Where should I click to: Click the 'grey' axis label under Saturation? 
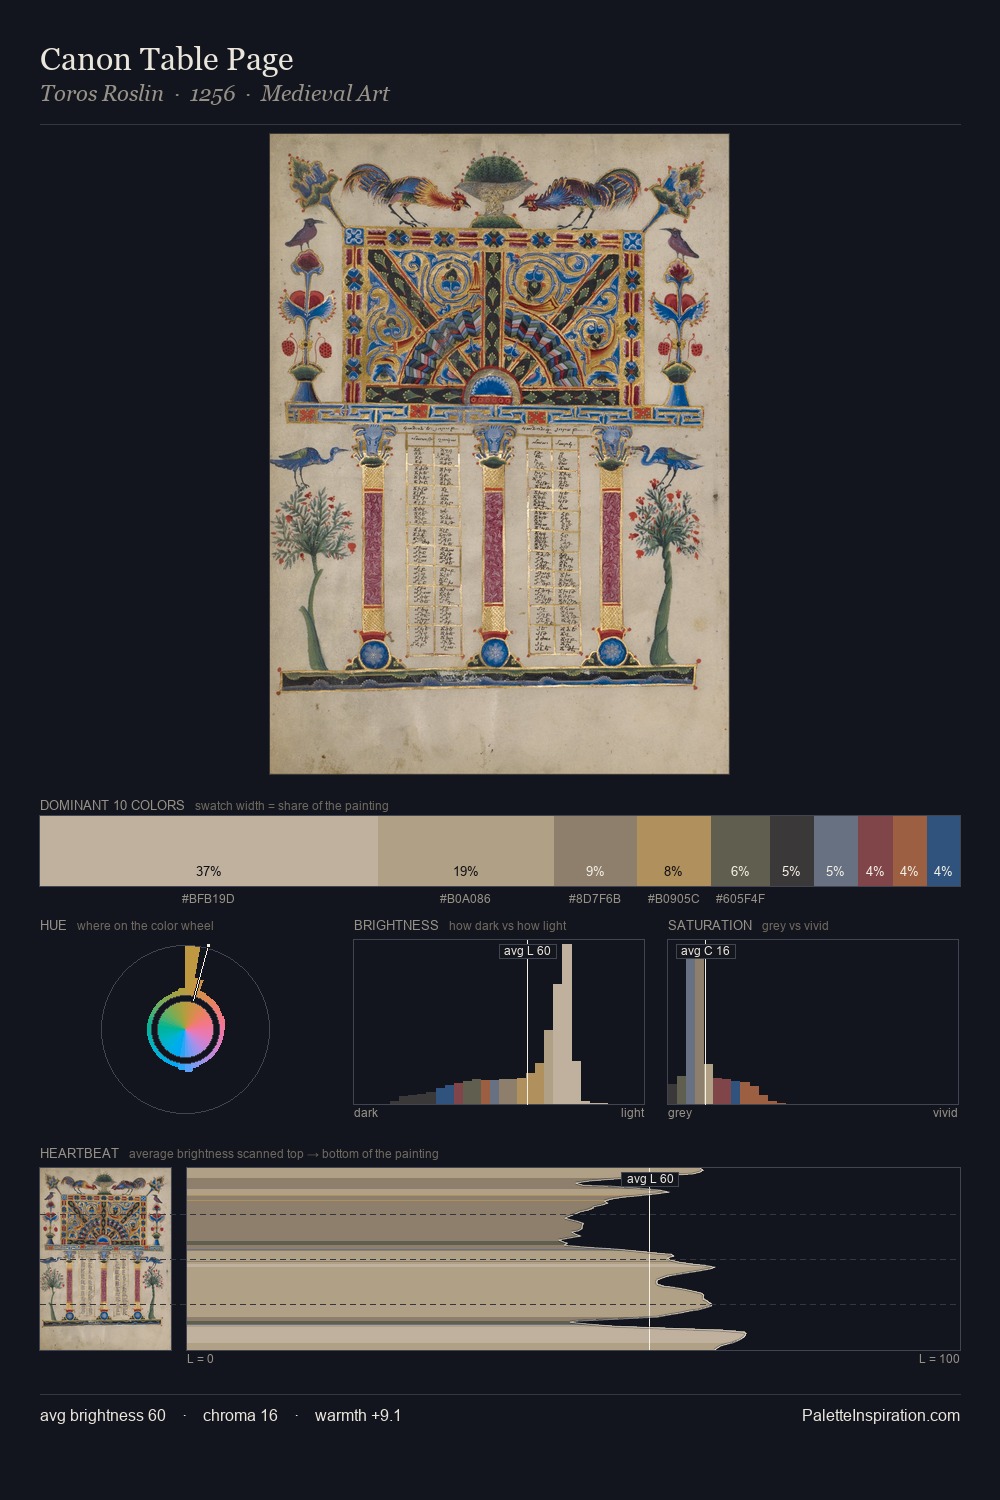[x=680, y=1113]
